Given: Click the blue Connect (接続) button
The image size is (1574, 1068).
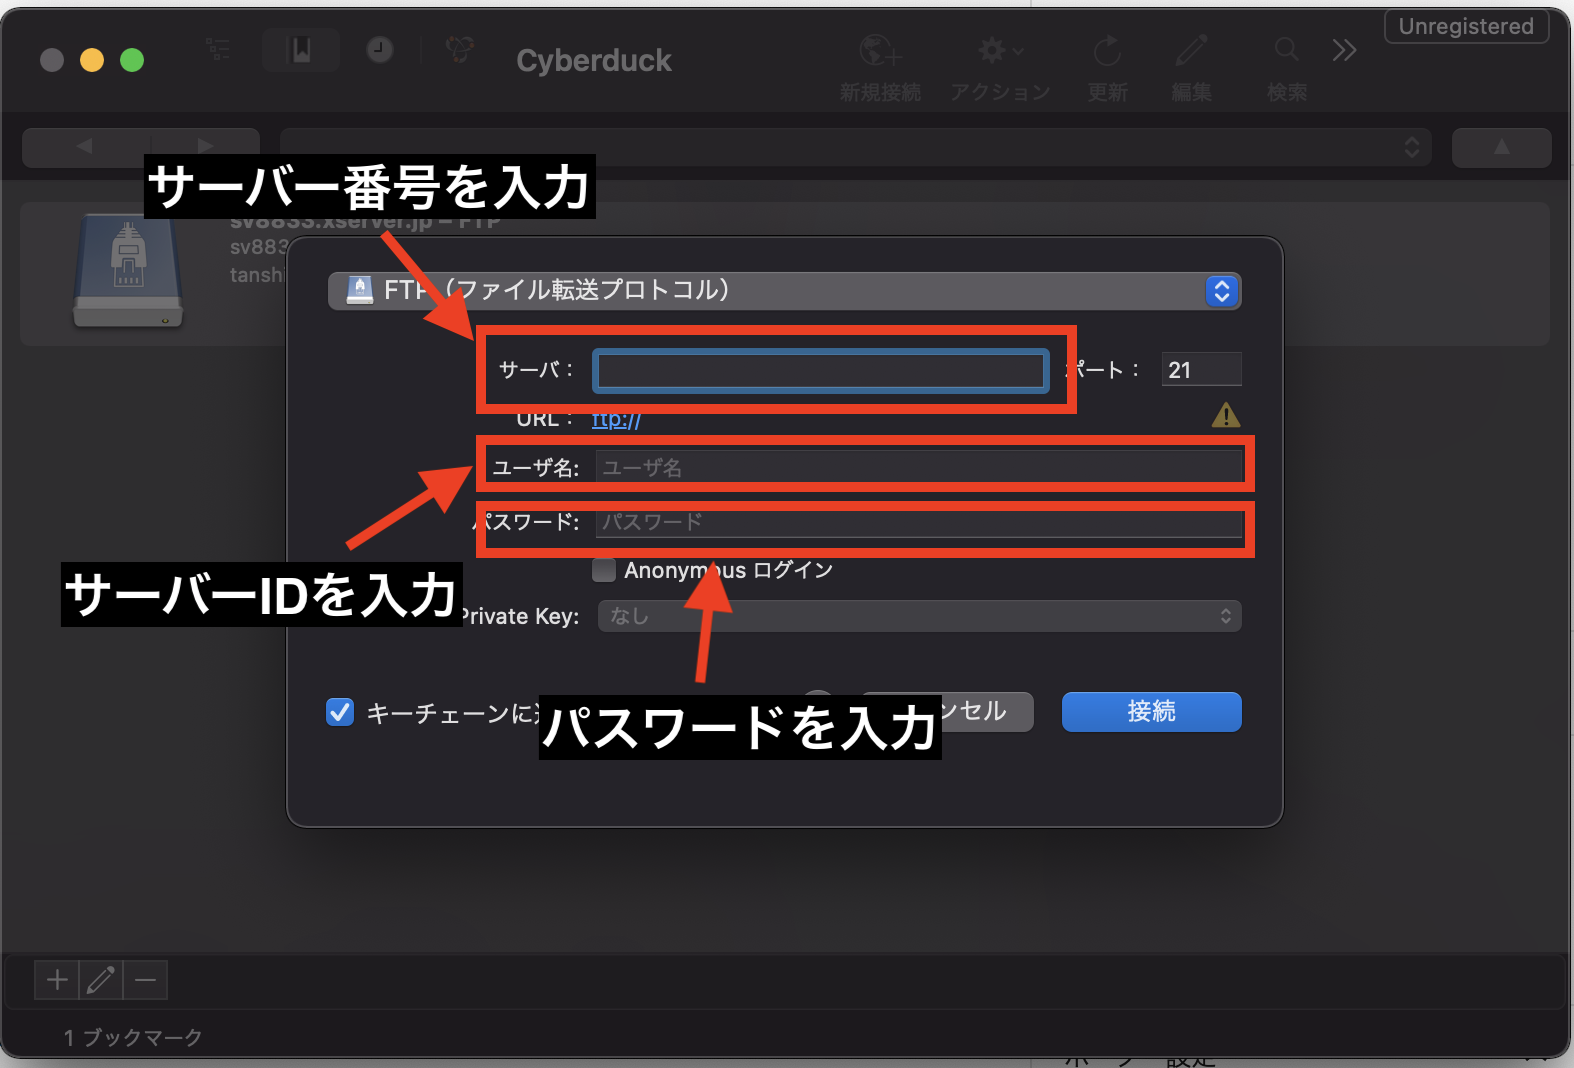Looking at the screenshot, I should [1152, 712].
